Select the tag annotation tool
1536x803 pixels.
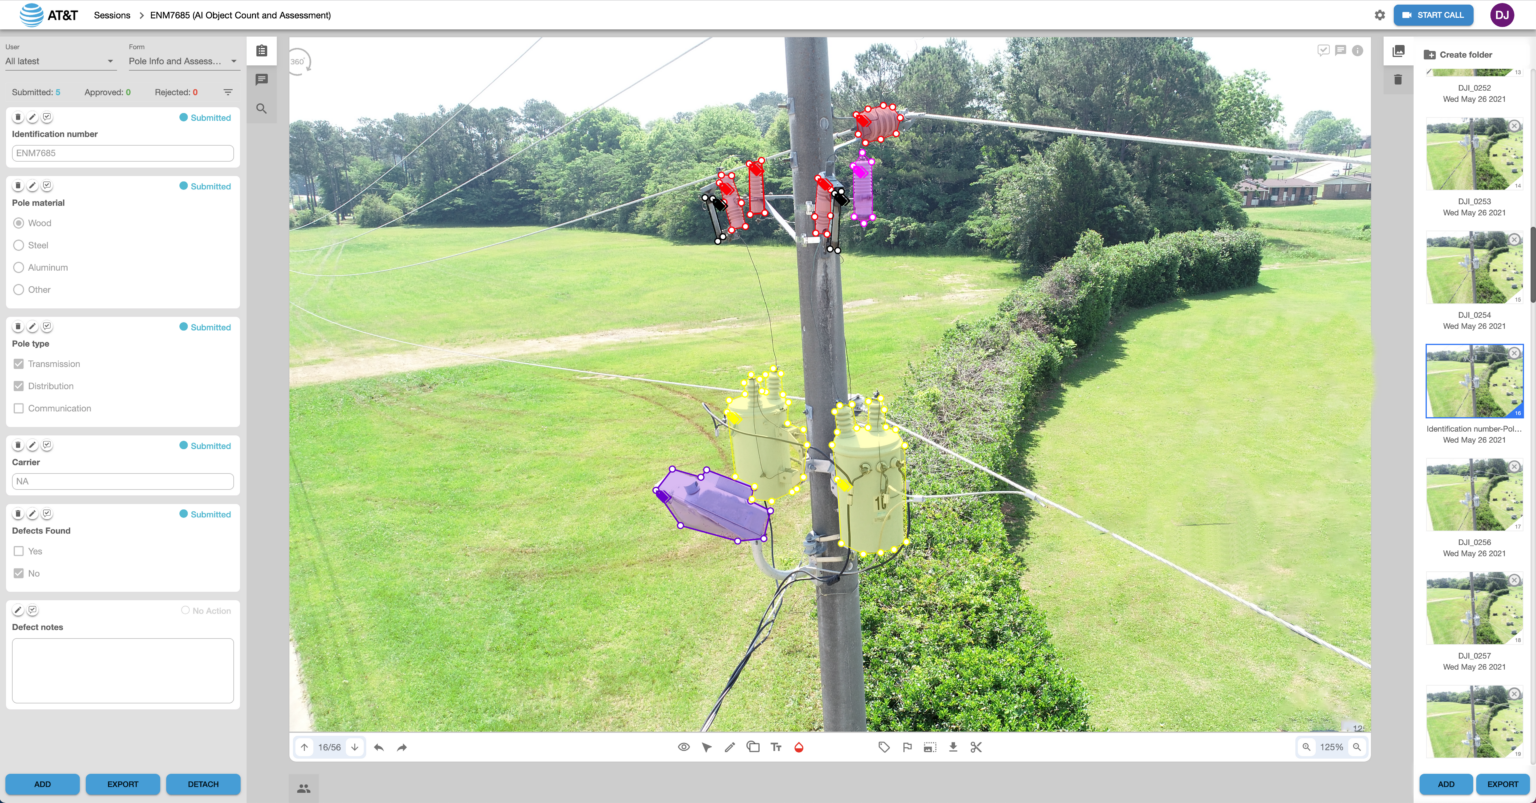coord(884,747)
